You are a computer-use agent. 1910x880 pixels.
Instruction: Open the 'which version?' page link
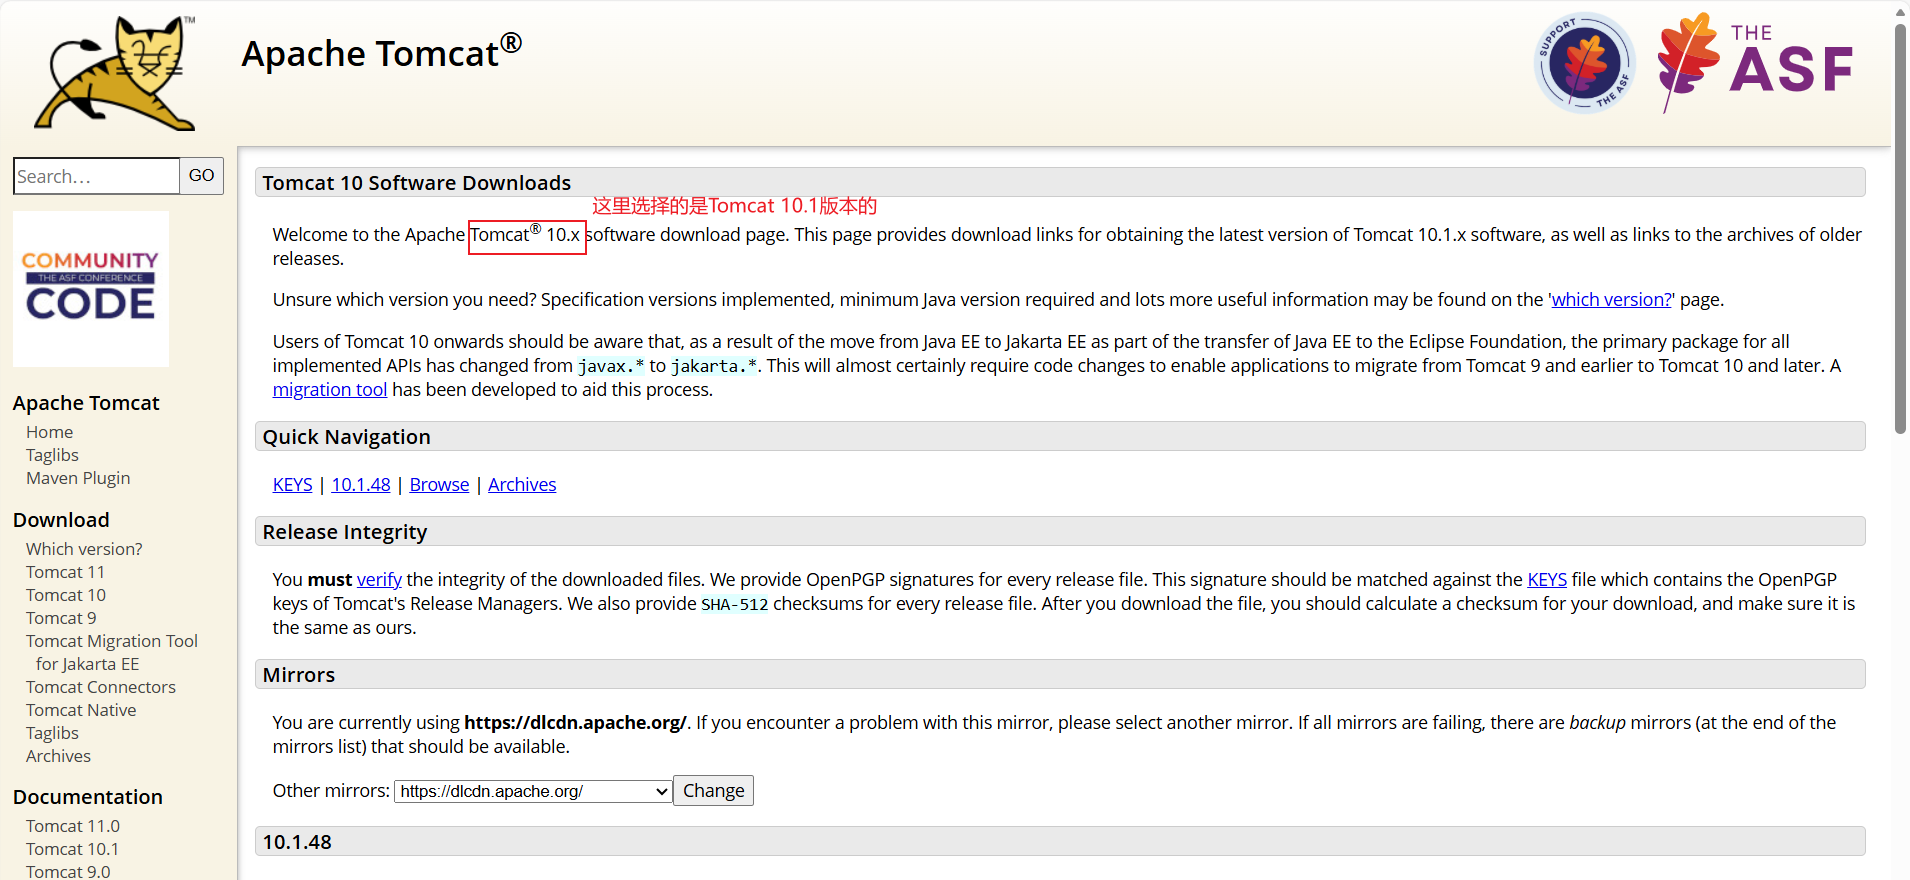[1611, 300]
